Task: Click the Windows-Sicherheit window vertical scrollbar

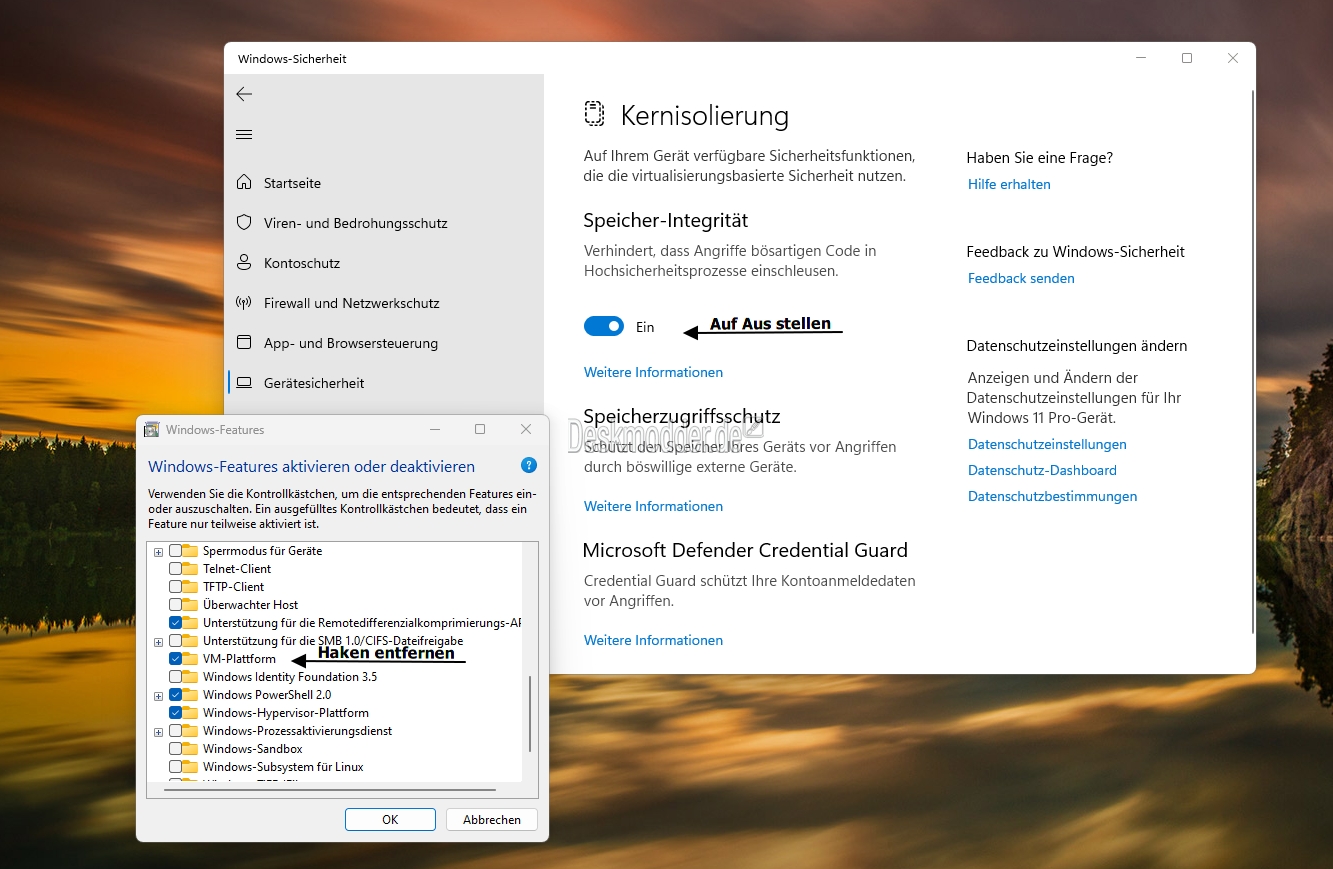Action: 1253,362
